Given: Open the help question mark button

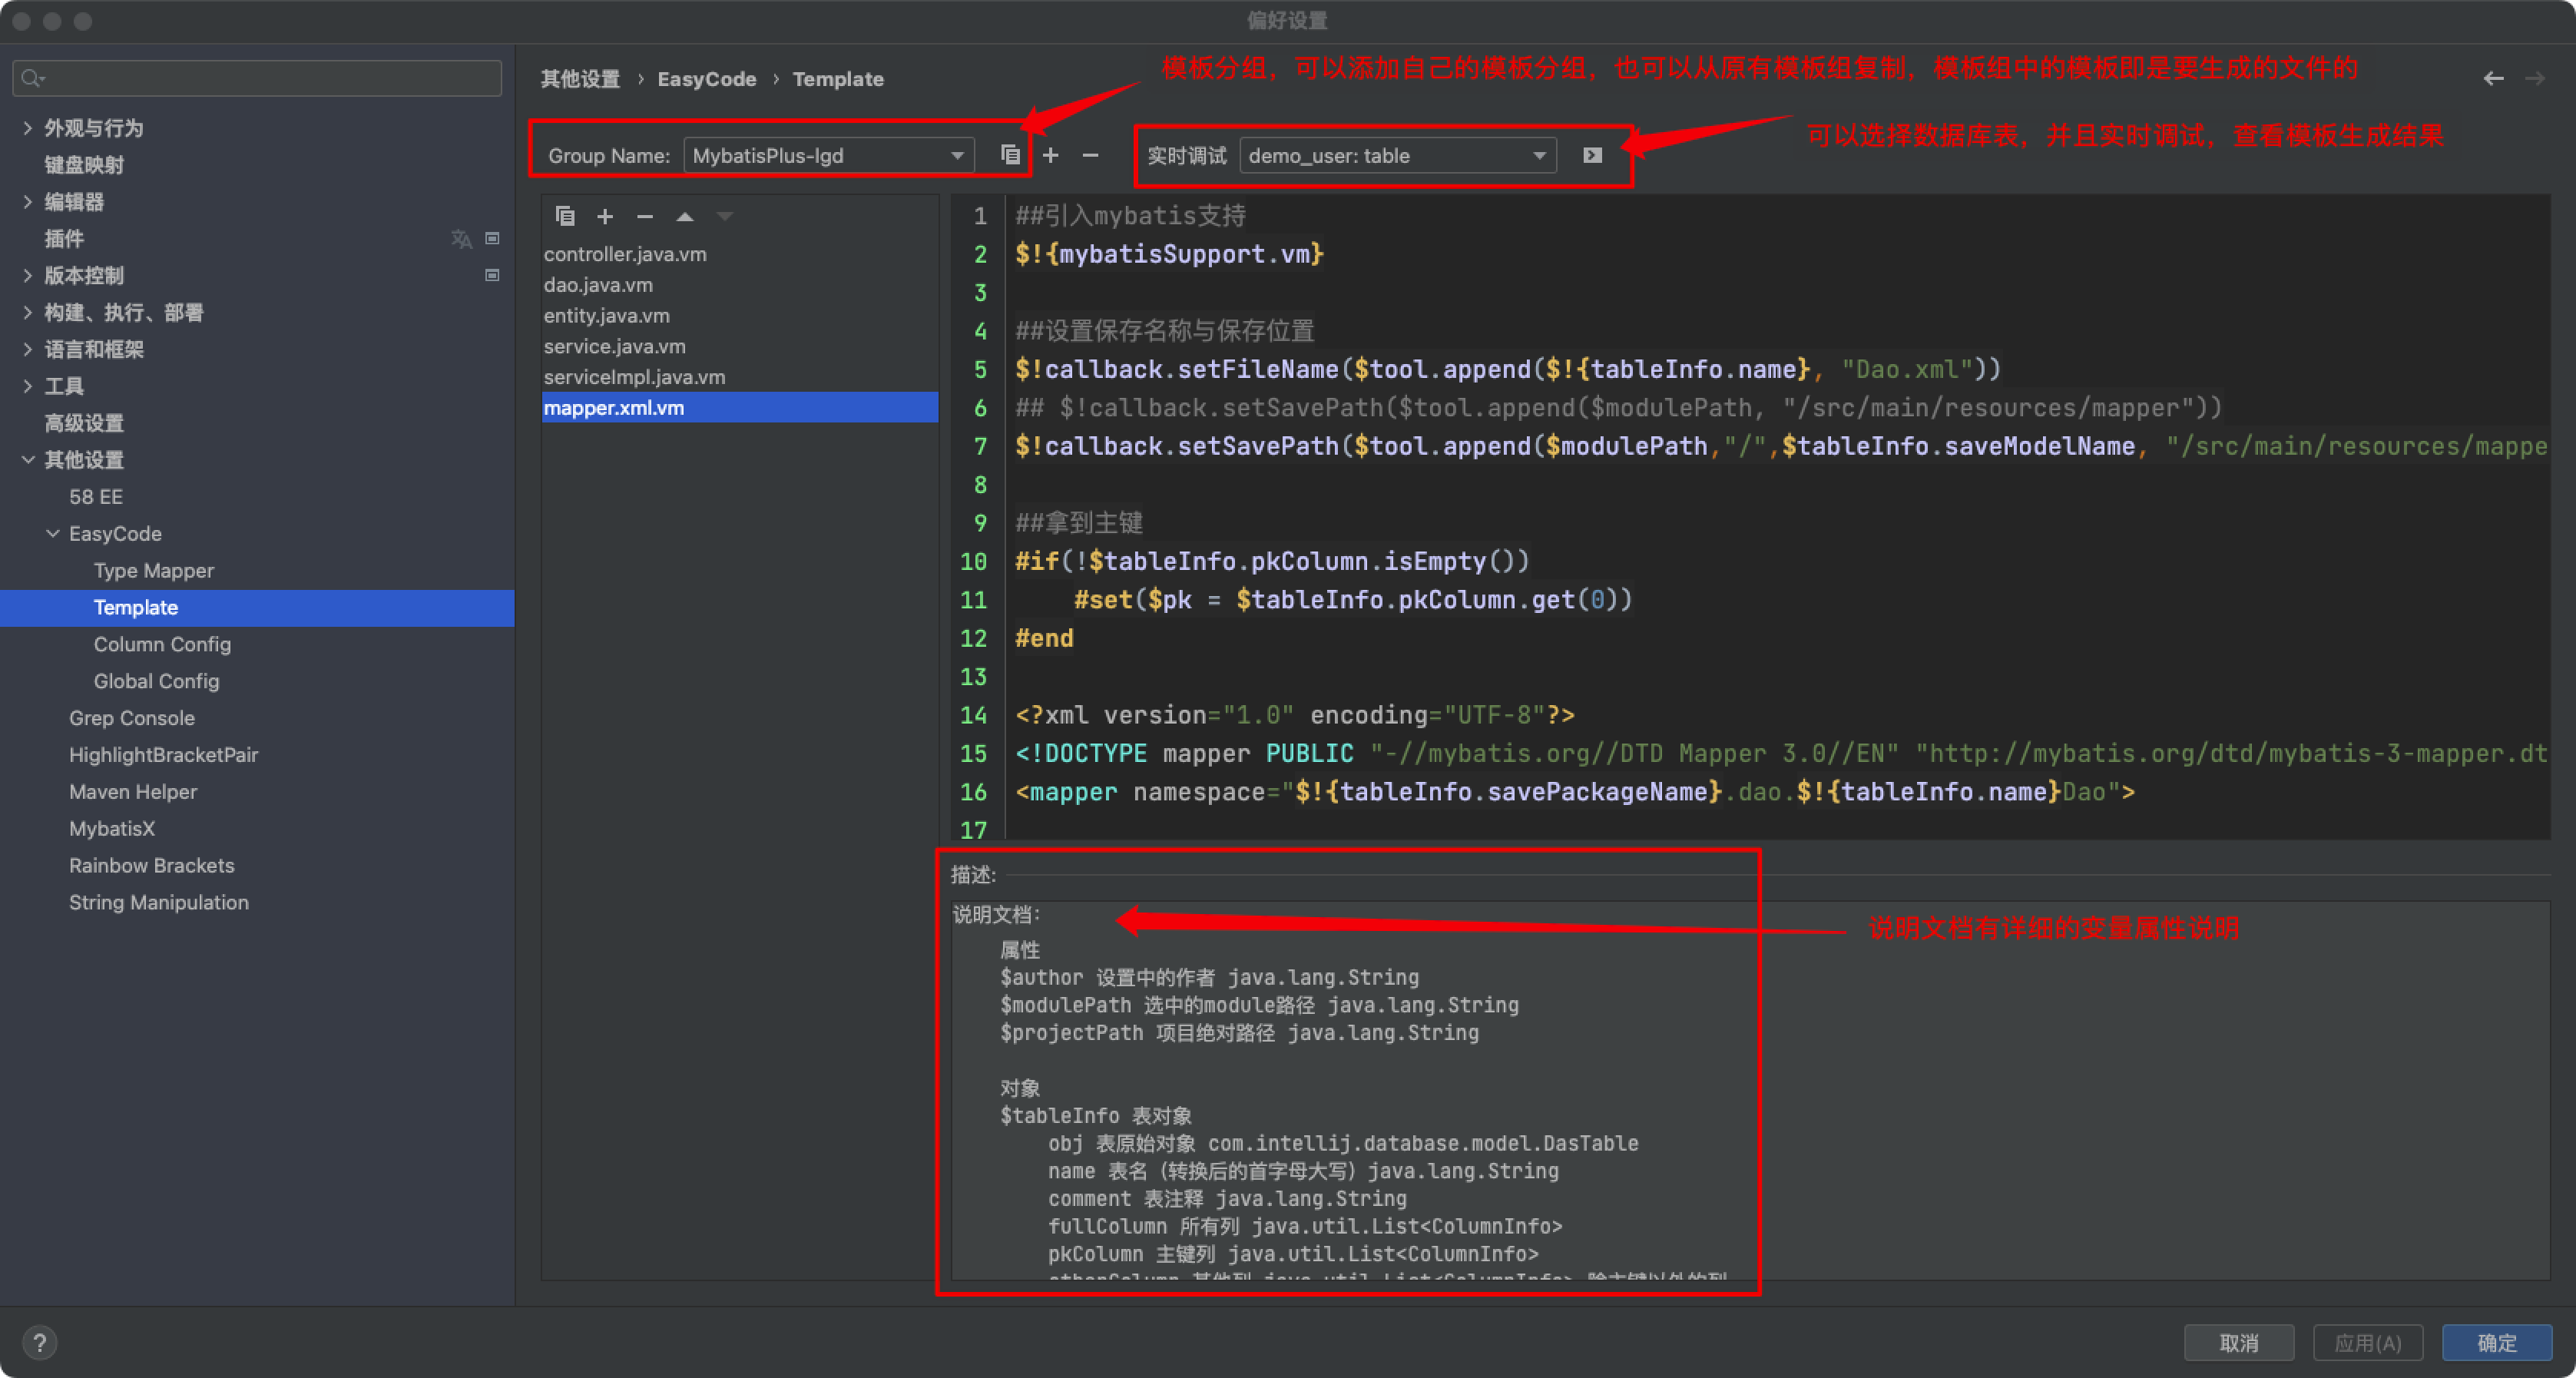Looking at the screenshot, I should (x=40, y=1342).
